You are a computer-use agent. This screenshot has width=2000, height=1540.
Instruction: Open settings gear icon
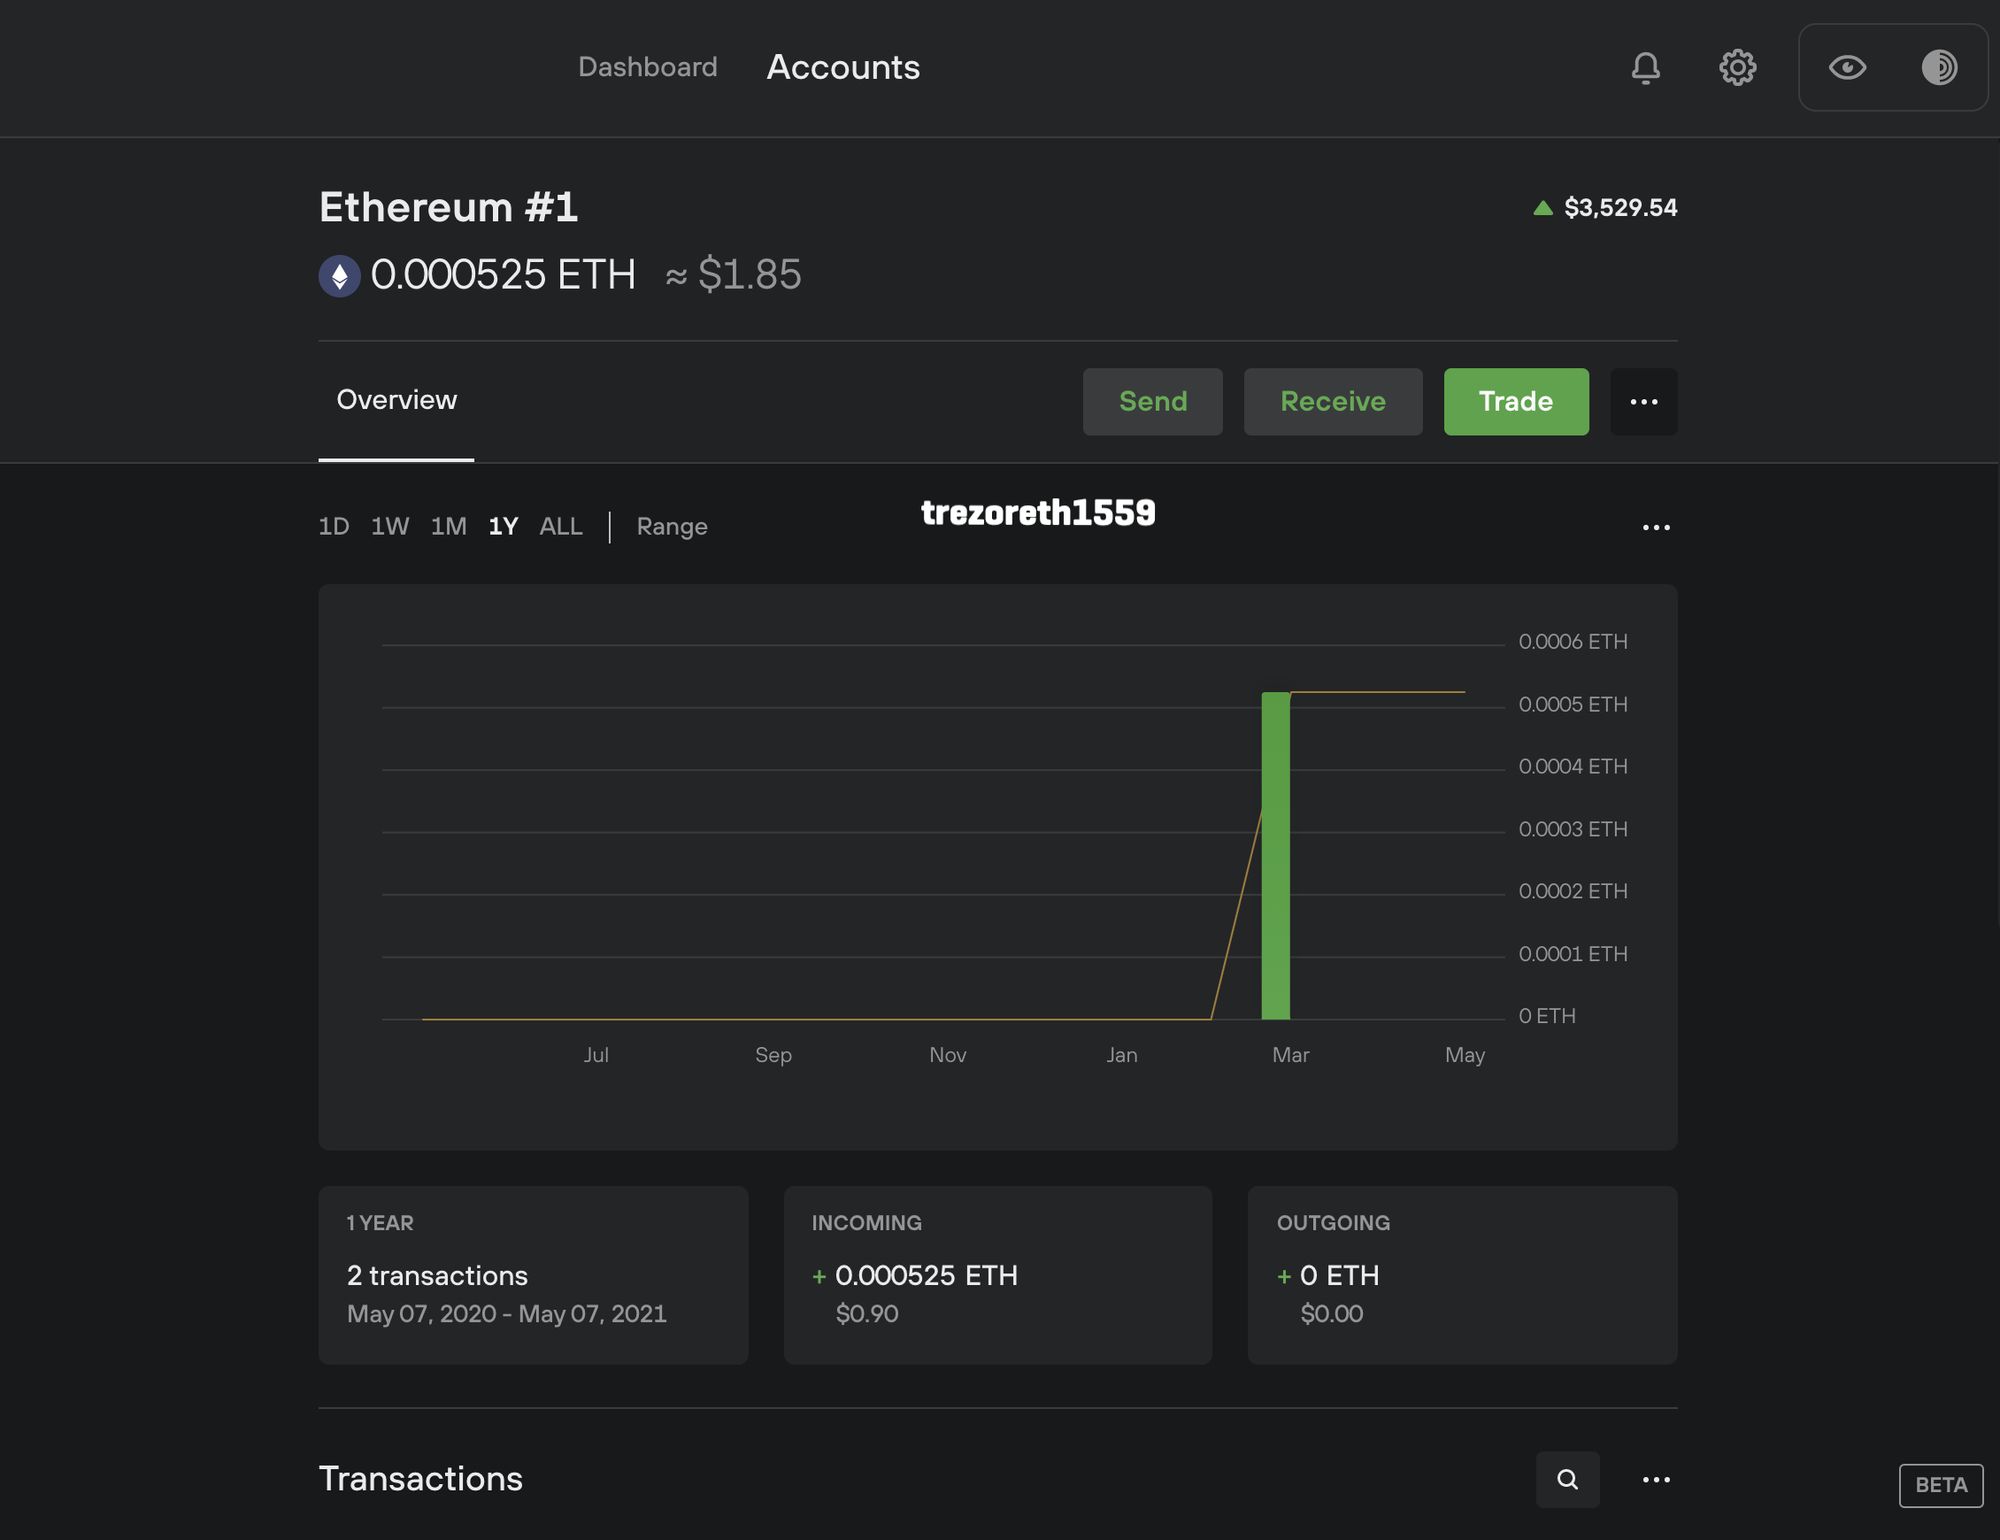pyautogui.click(x=1740, y=66)
